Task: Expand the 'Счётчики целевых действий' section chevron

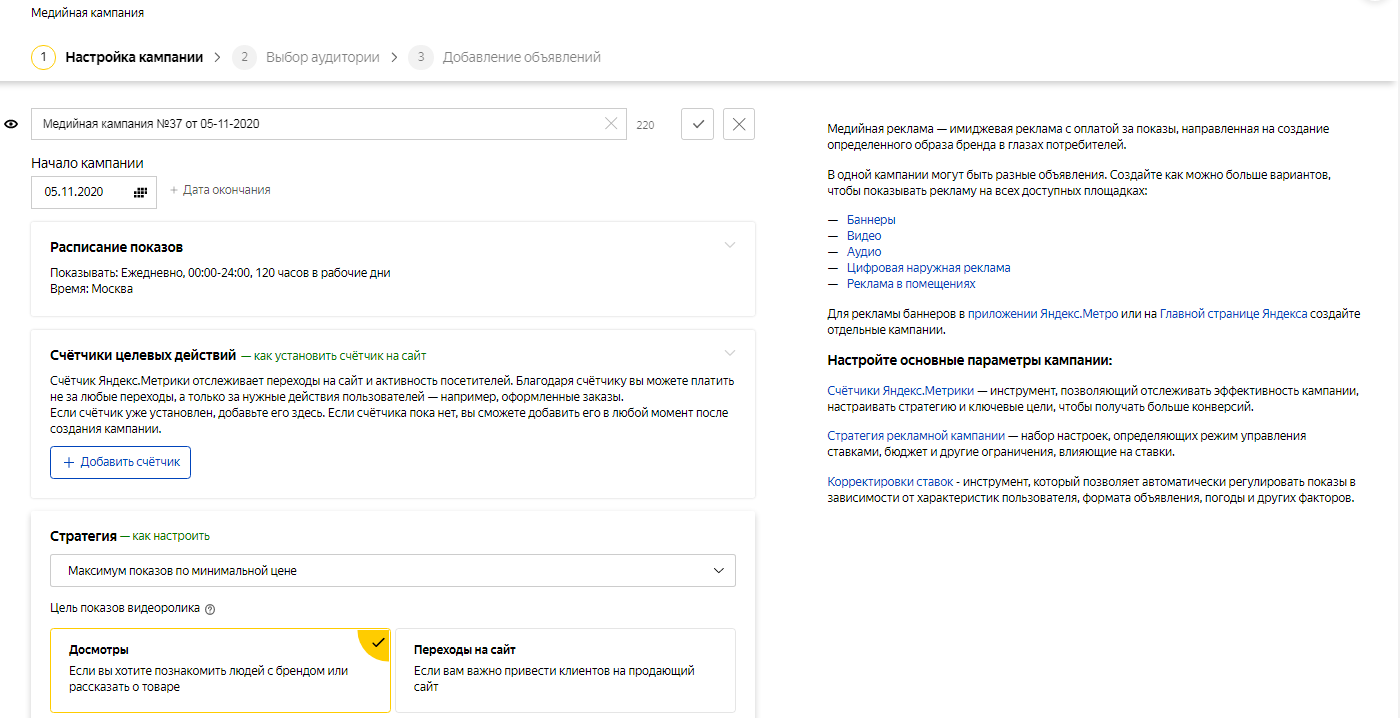Action: point(730,353)
